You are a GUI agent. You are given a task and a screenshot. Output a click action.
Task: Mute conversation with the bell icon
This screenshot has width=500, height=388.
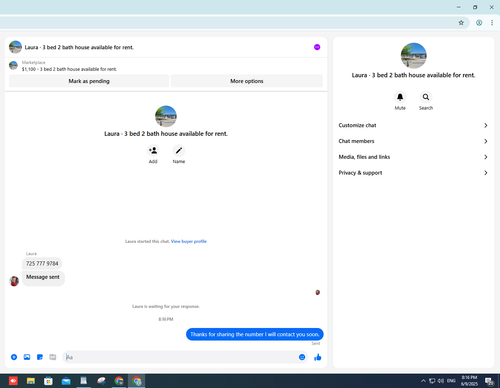tap(400, 97)
